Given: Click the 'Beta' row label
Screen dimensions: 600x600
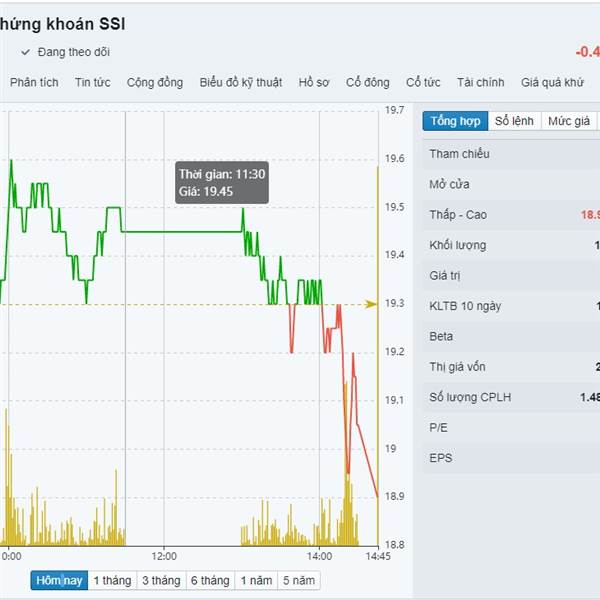Looking at the screenshot, I should click(441, 336).
